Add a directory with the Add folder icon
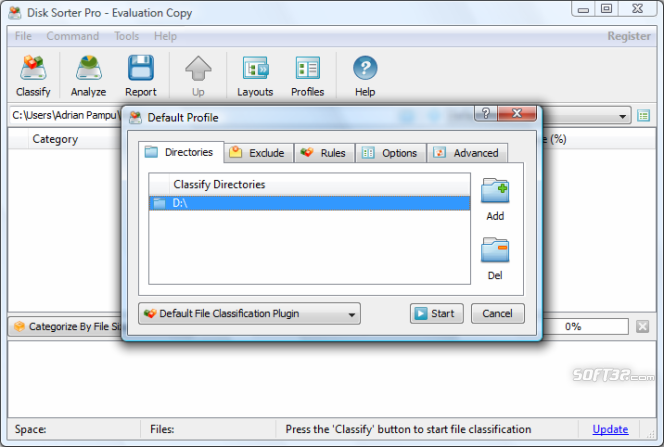 click(x=495, y=191)
